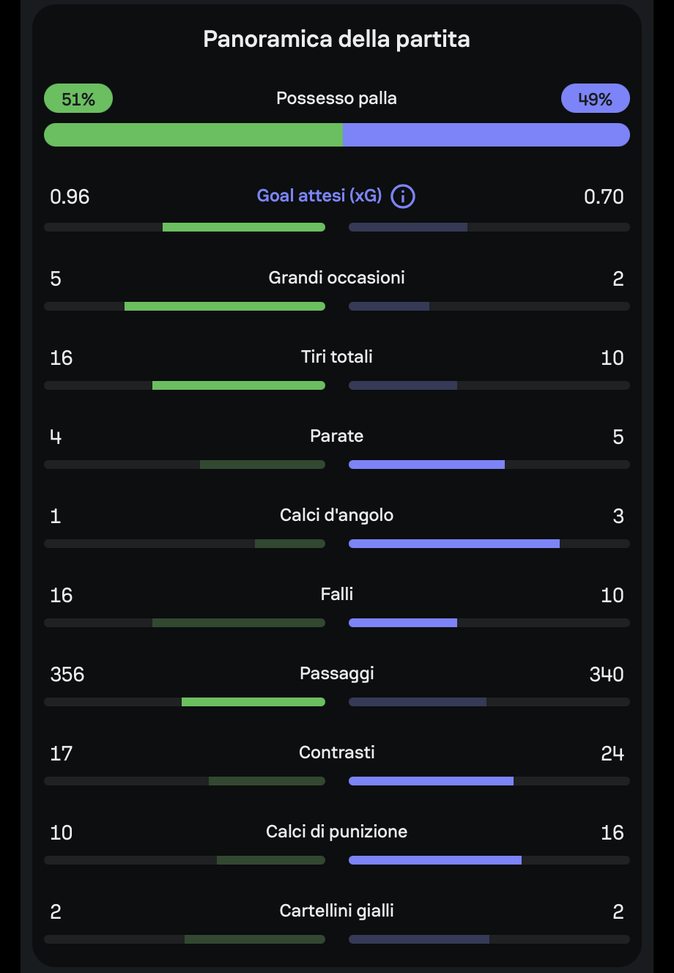Select the purple possession bar segment

(x=486, y=134)
